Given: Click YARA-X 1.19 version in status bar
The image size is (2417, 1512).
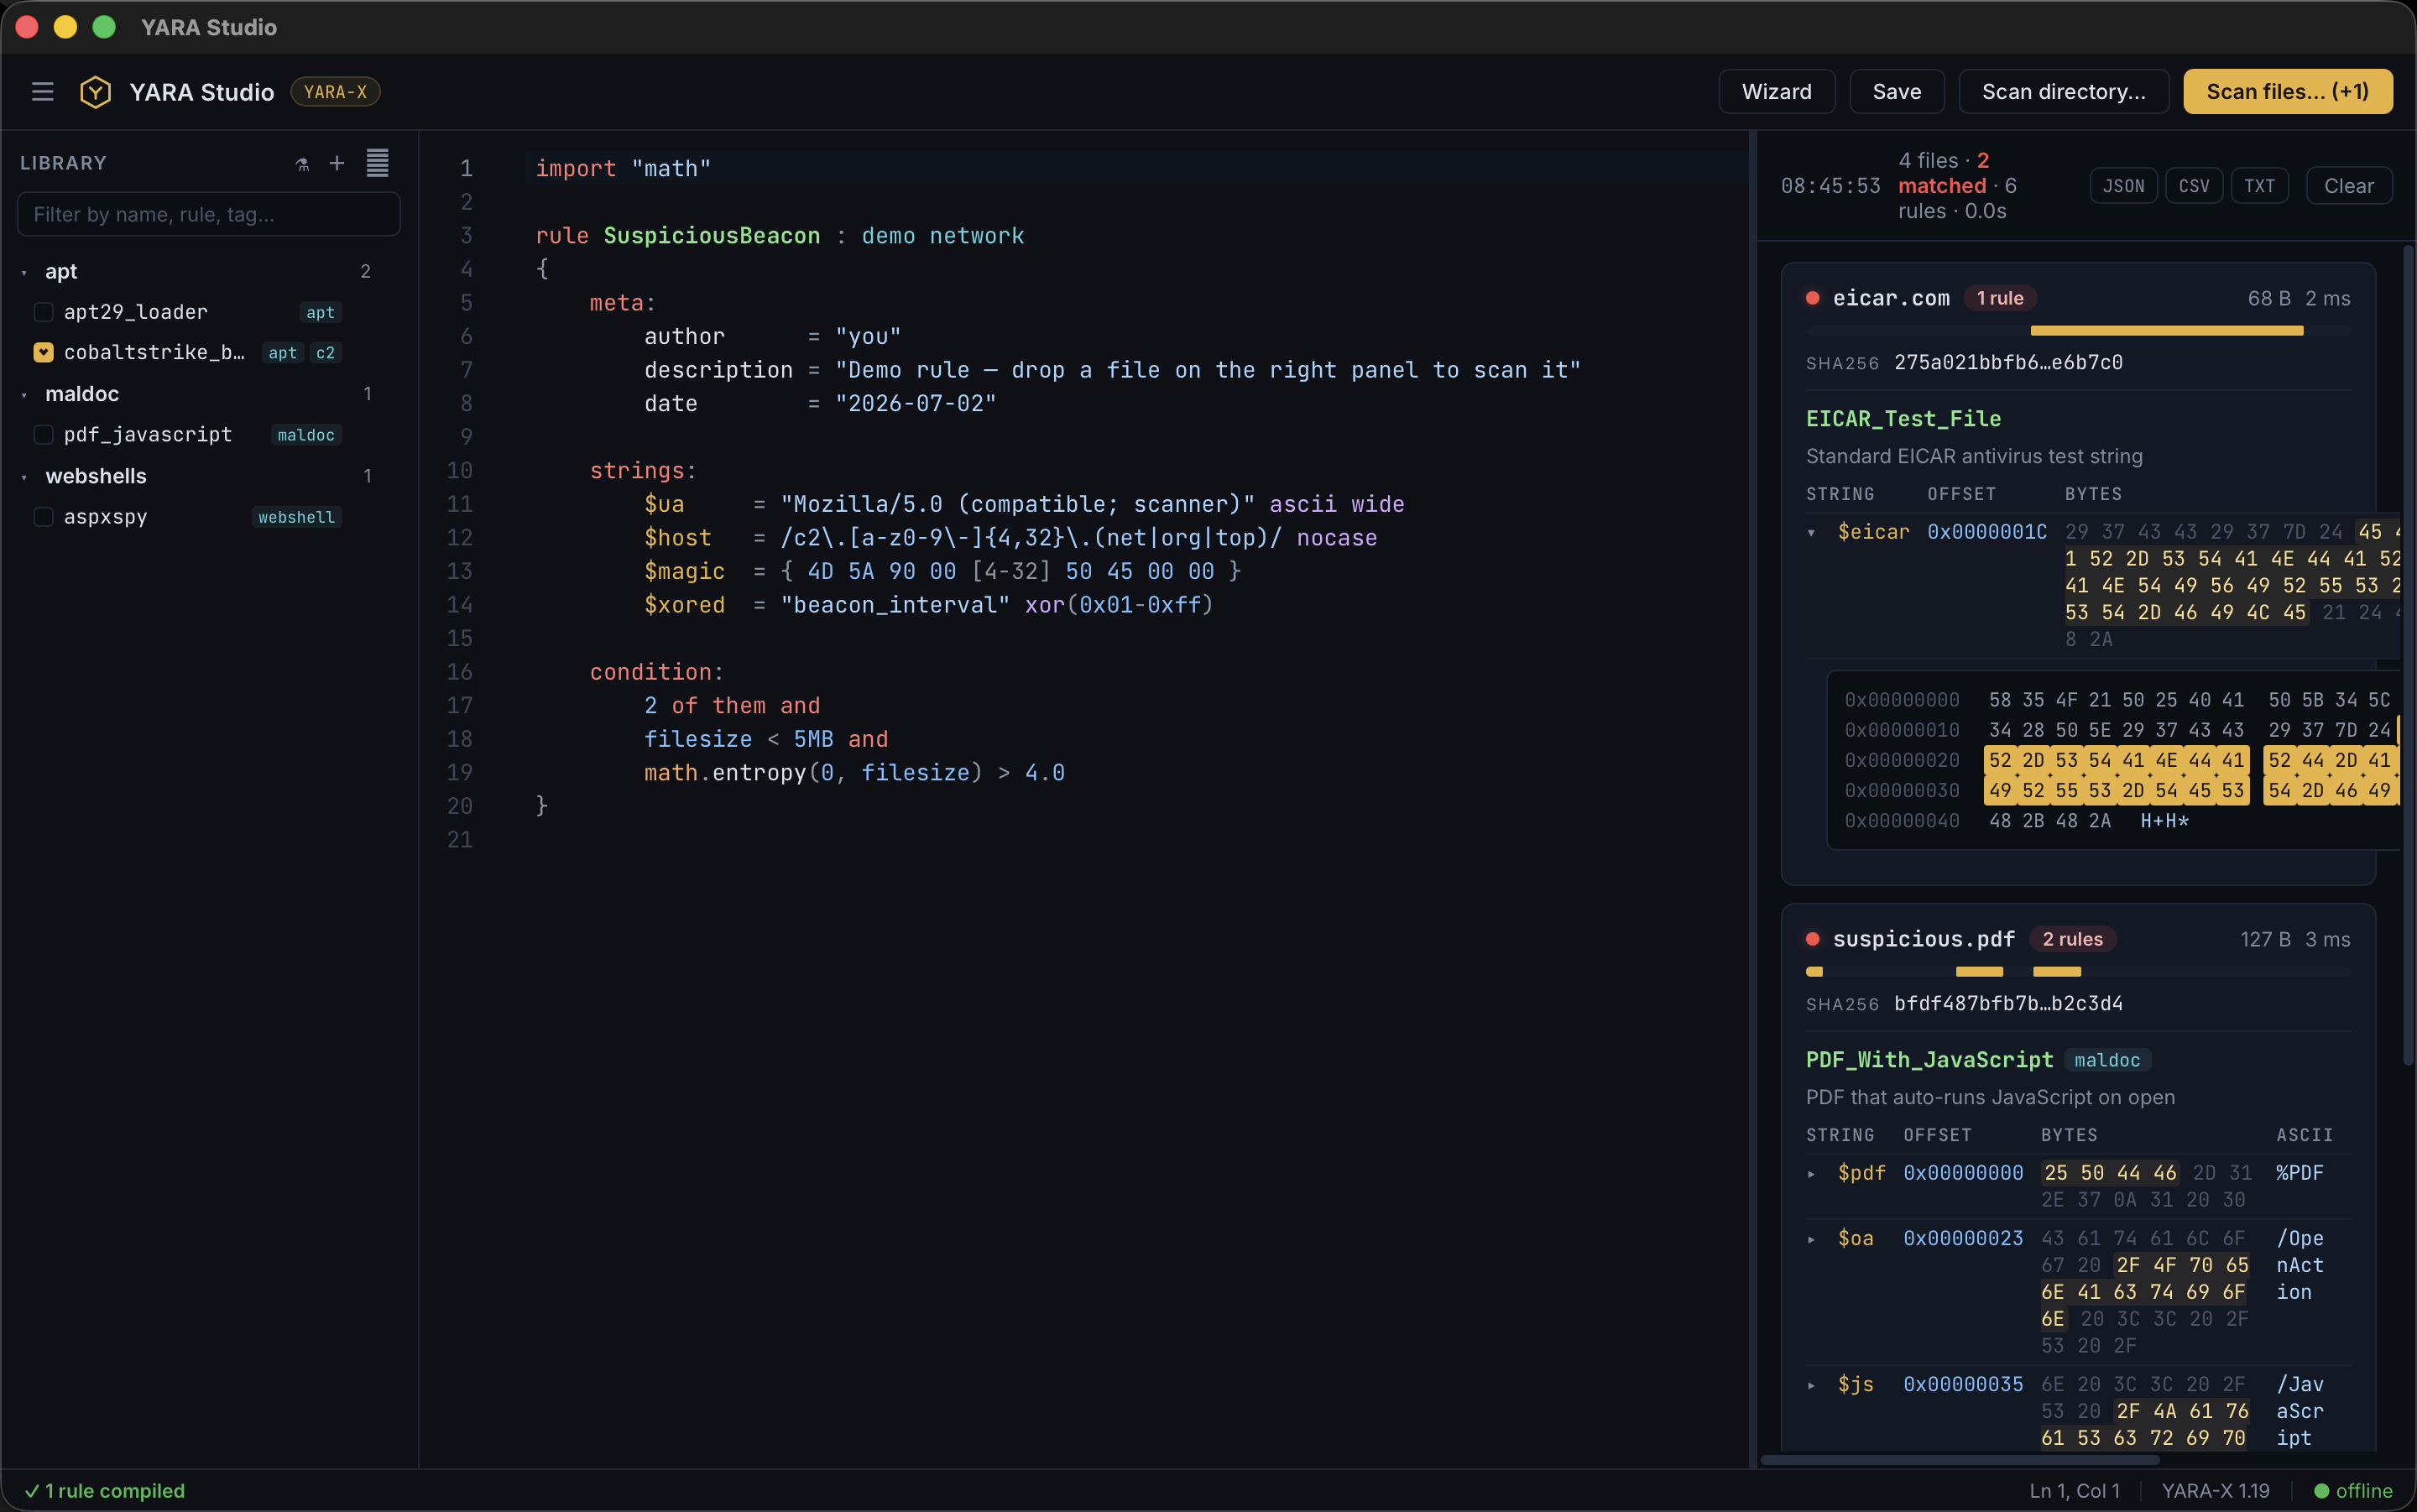Looking at the screenshot, I should click(2215, 1491).
